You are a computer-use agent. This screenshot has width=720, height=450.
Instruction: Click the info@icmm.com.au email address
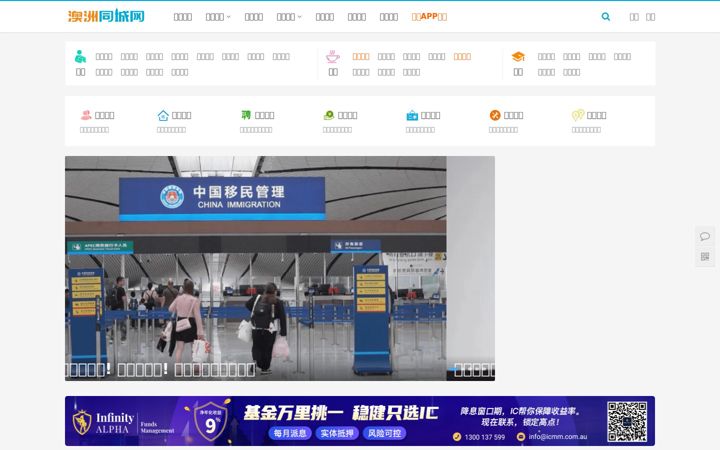tap(557, 437)
